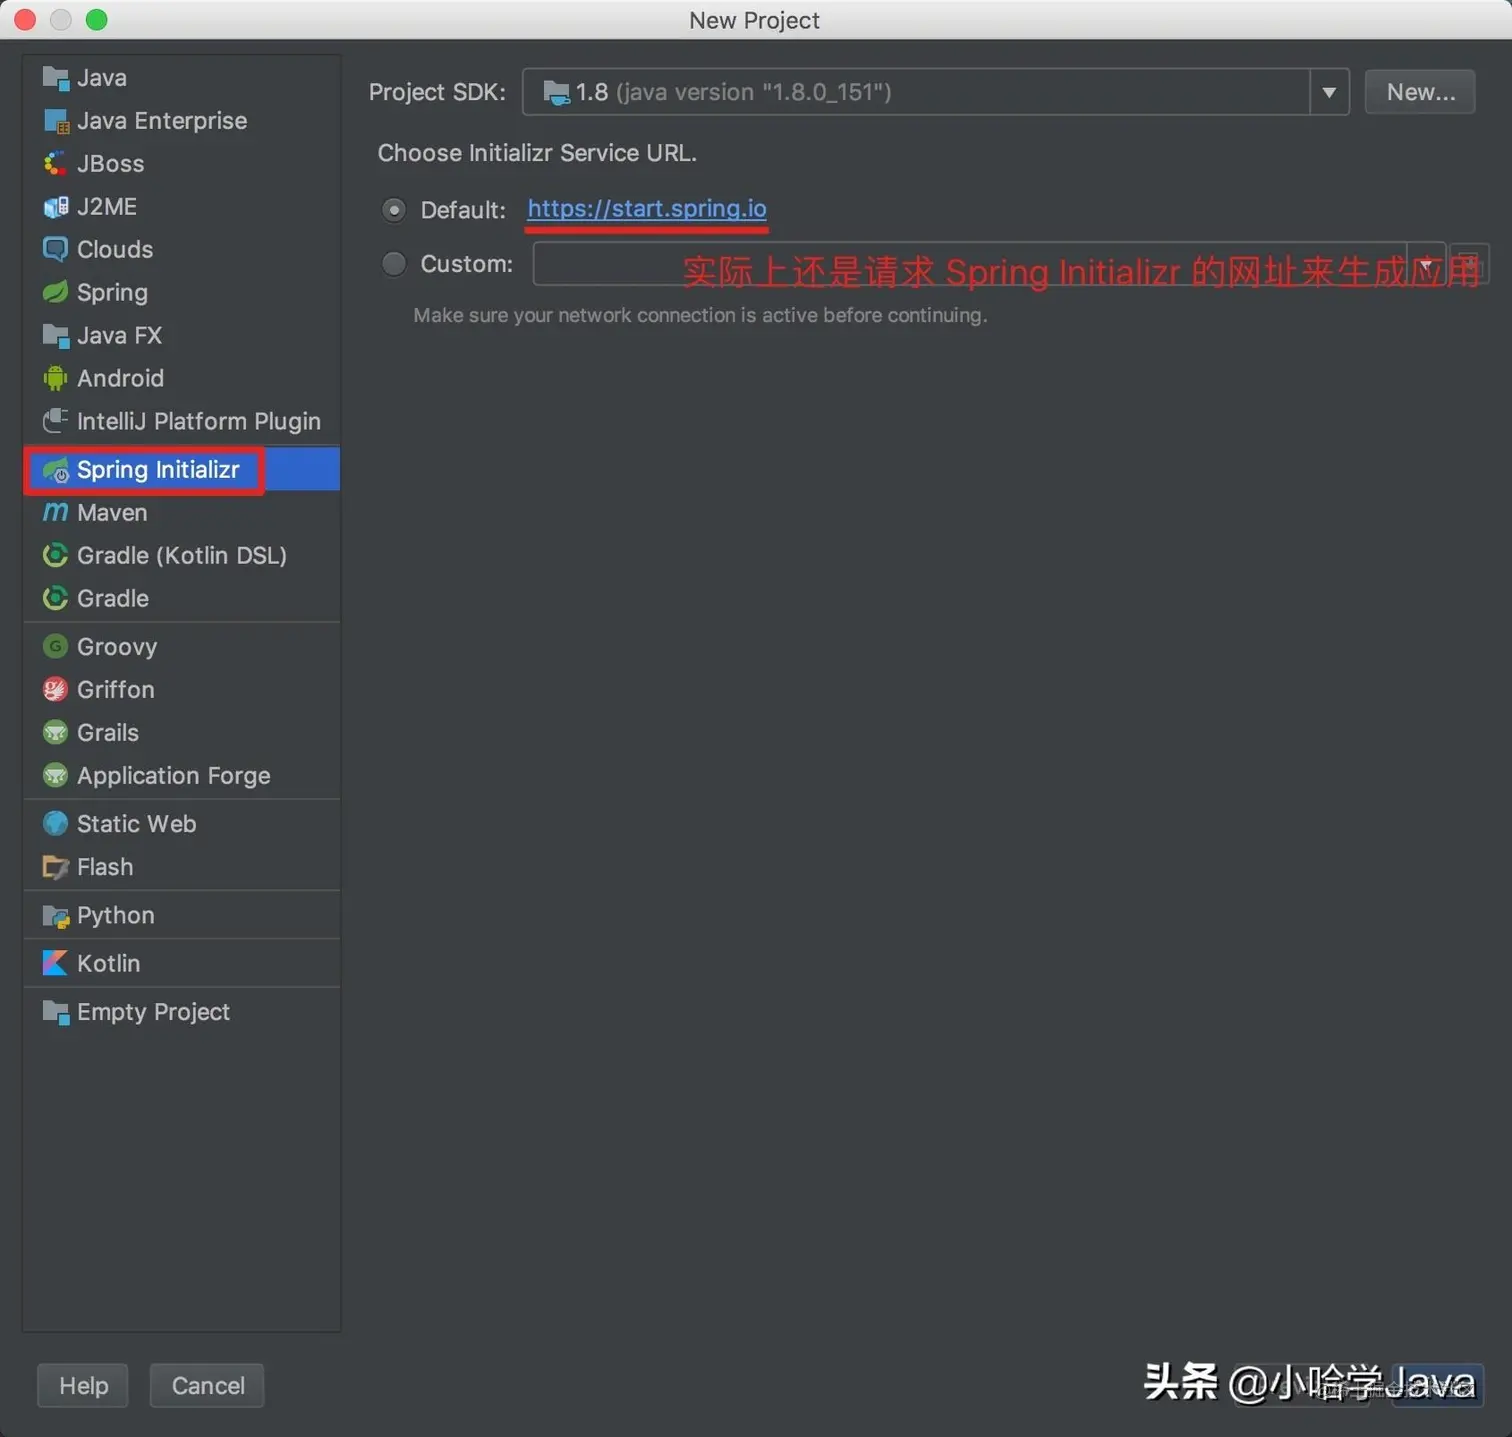
Task: Click the Clouds icon
Action: (x=56, y=249)
